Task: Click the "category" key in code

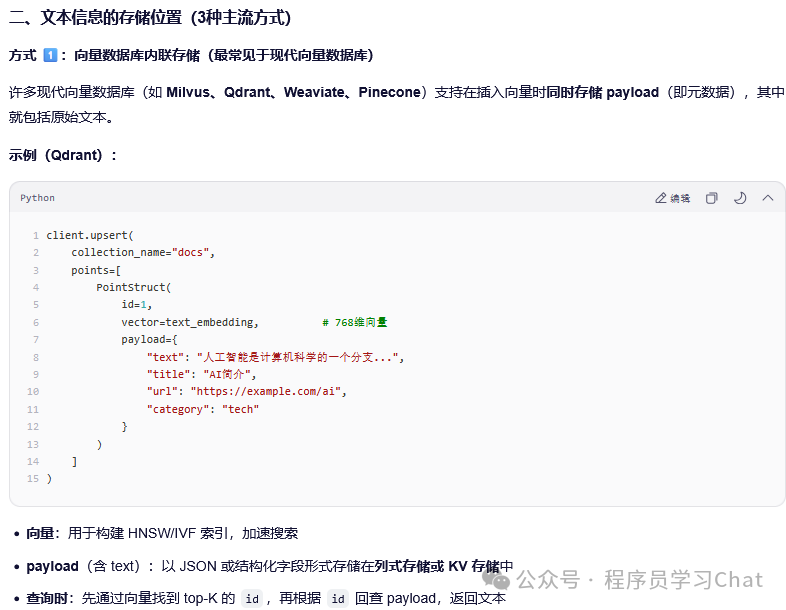Action: click(x=178, y=409)
